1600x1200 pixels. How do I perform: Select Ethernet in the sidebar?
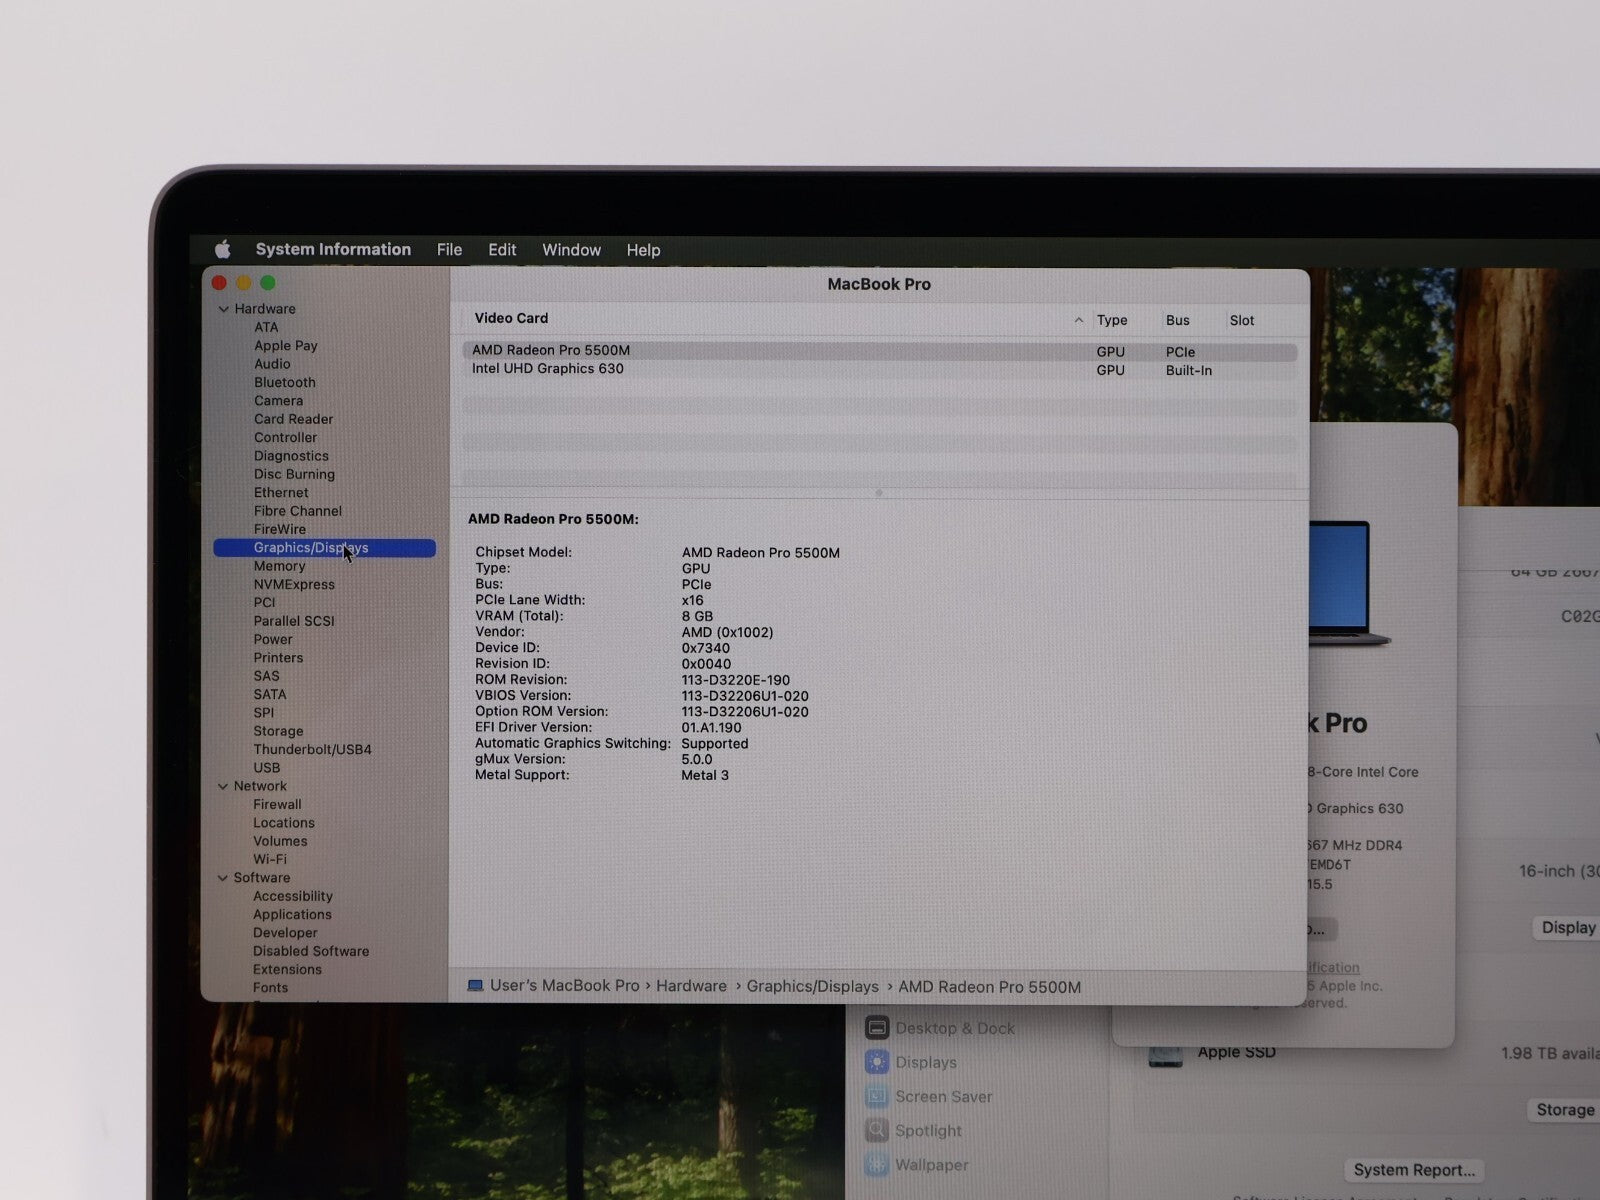point(281,492)
